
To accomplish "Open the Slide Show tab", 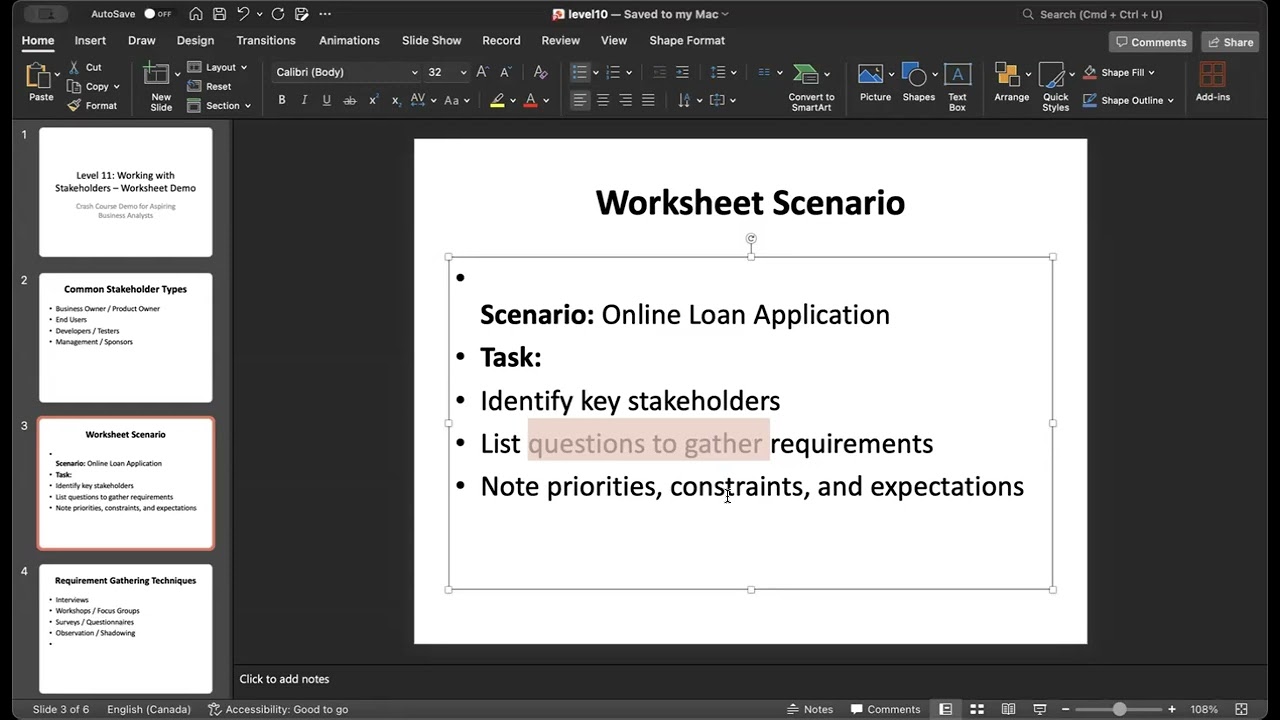I will [431, 41].
